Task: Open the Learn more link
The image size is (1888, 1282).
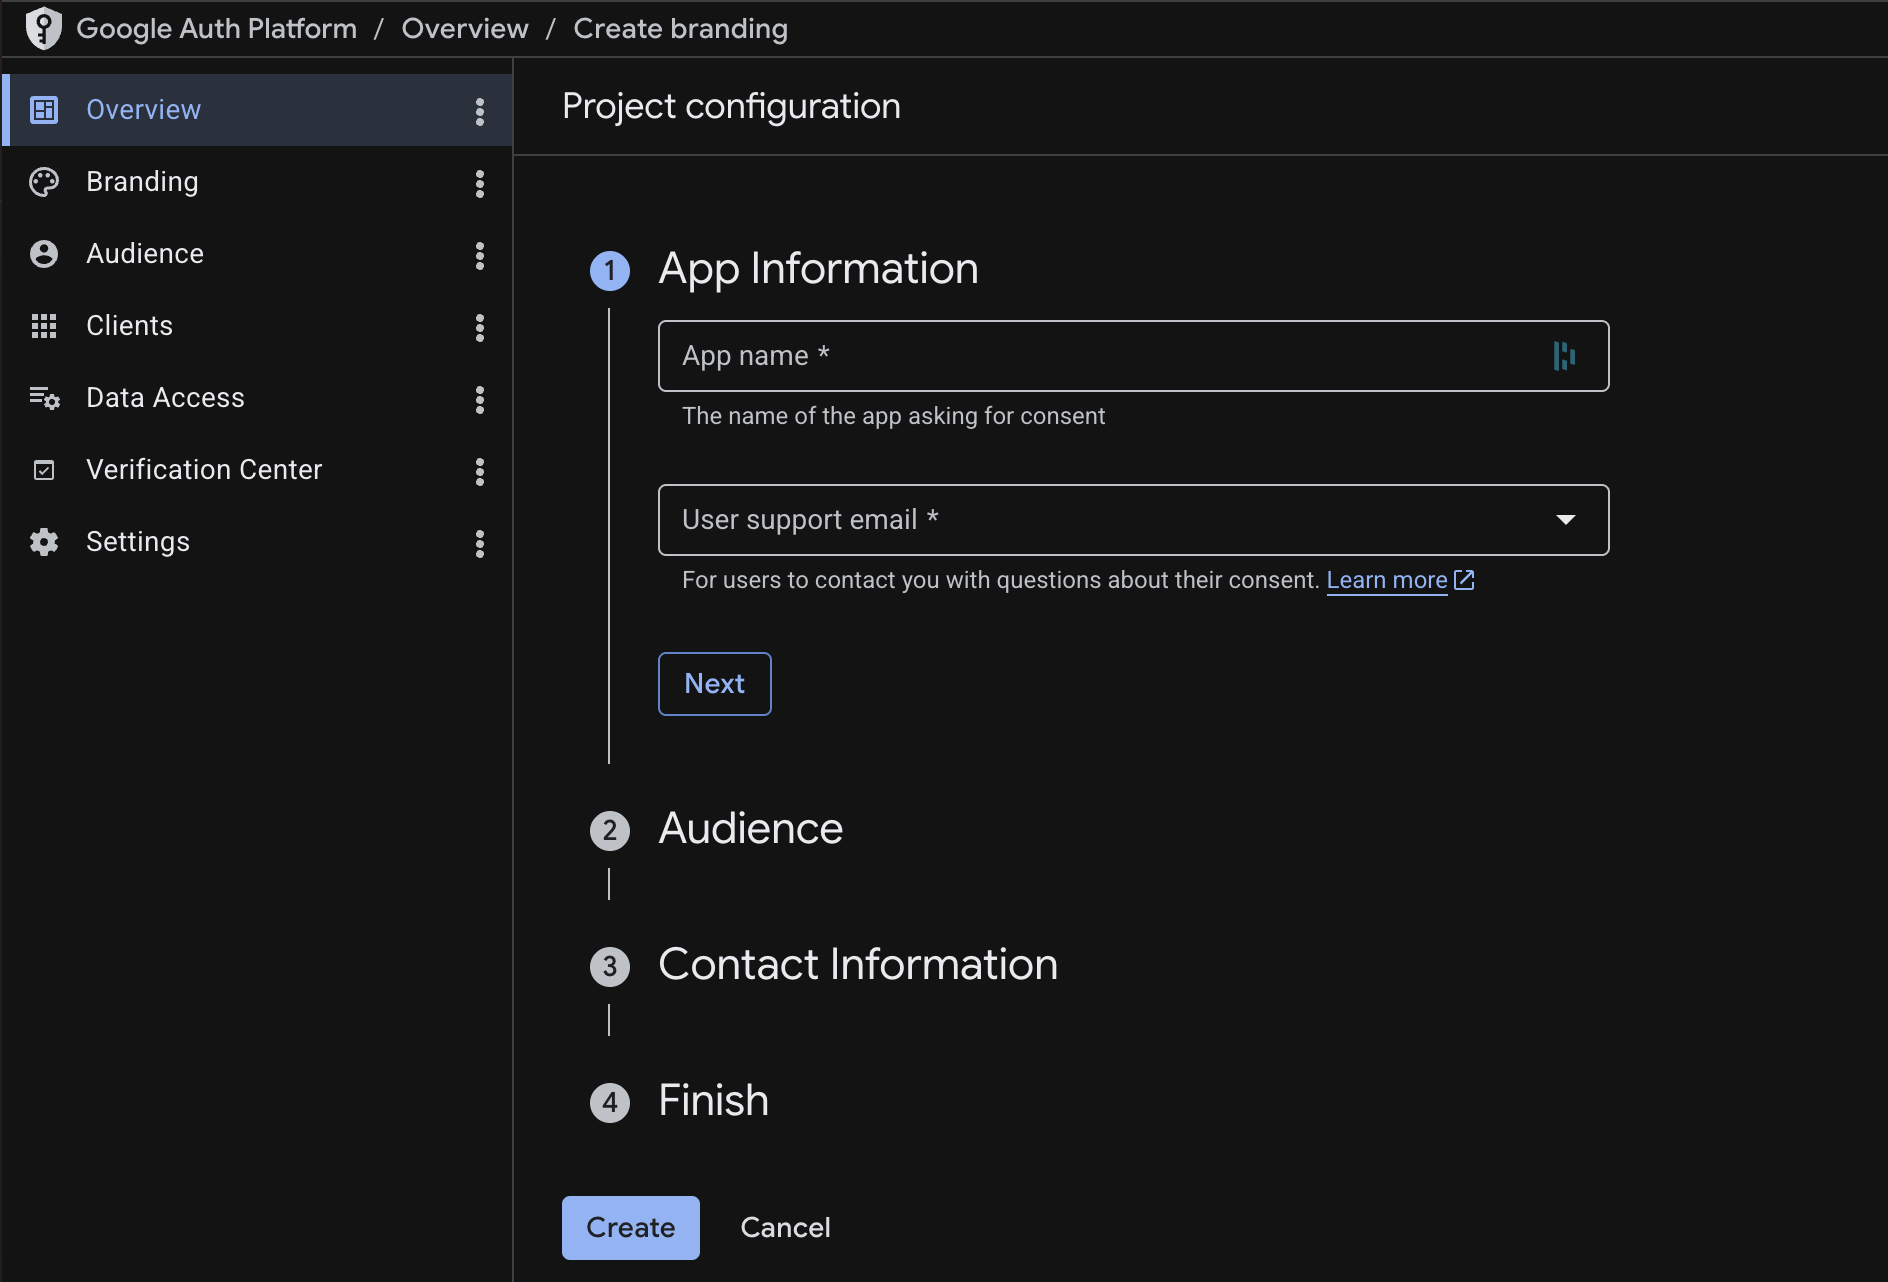Action: [x=1386, y=580]
